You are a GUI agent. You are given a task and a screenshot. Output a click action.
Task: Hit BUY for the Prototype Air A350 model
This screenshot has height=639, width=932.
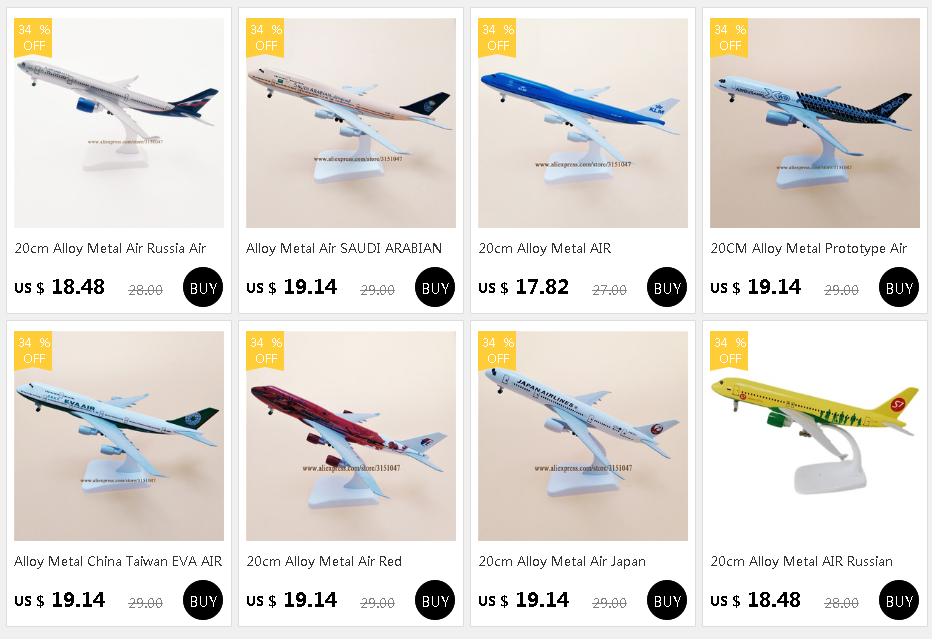click(899, 288)
